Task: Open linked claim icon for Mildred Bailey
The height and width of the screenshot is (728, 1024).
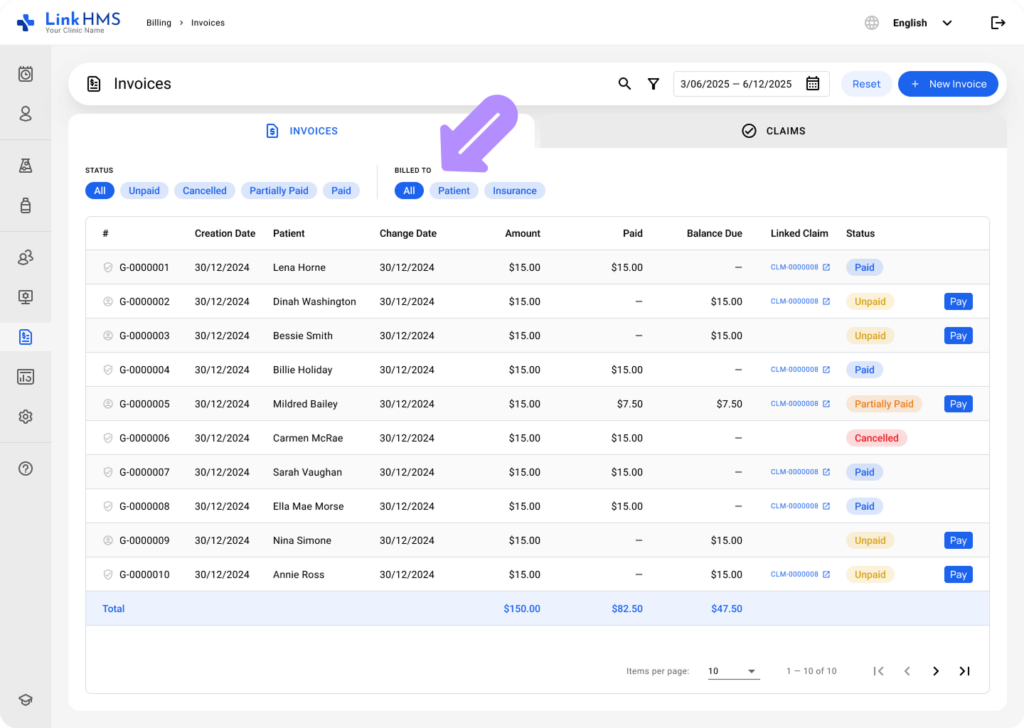Action: 826,404
